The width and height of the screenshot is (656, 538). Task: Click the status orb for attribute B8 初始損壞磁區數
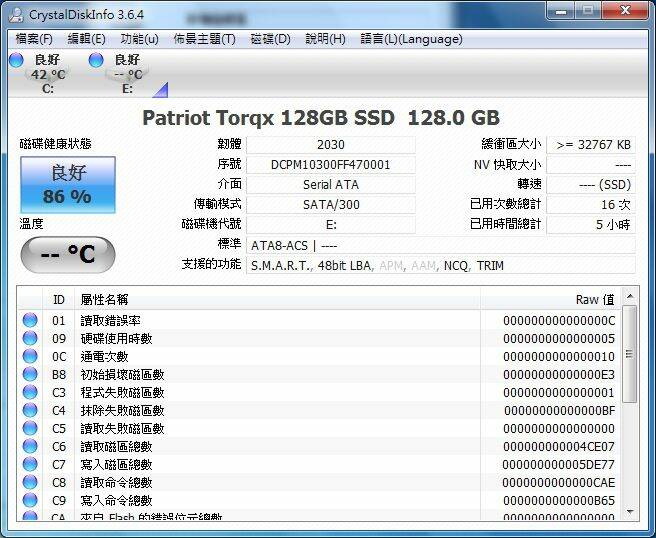[x=30, y=374]
